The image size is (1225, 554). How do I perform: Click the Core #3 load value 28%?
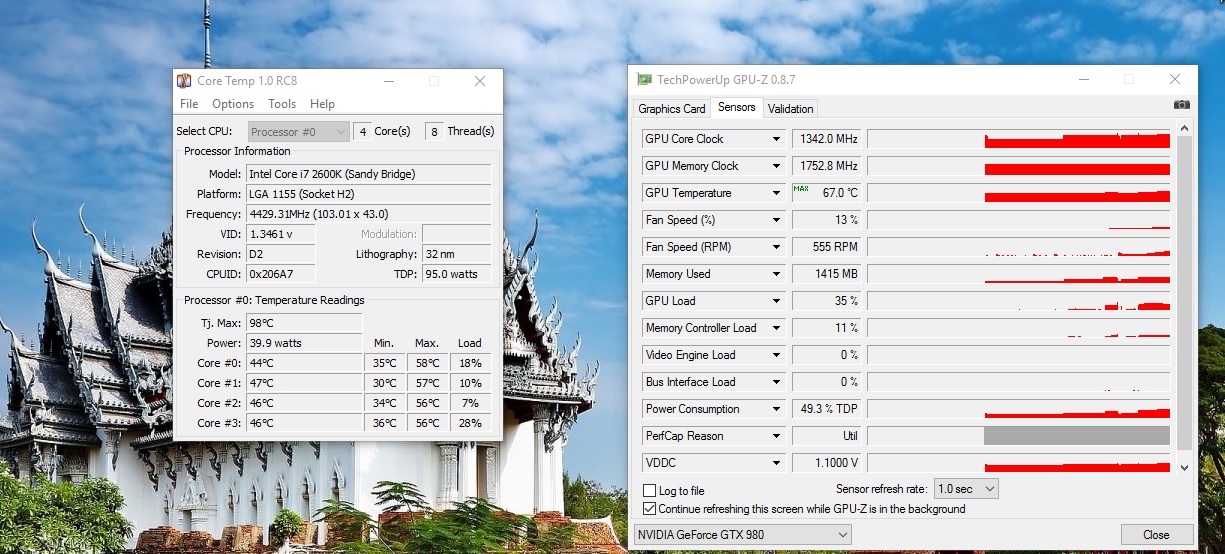(470, 423)
